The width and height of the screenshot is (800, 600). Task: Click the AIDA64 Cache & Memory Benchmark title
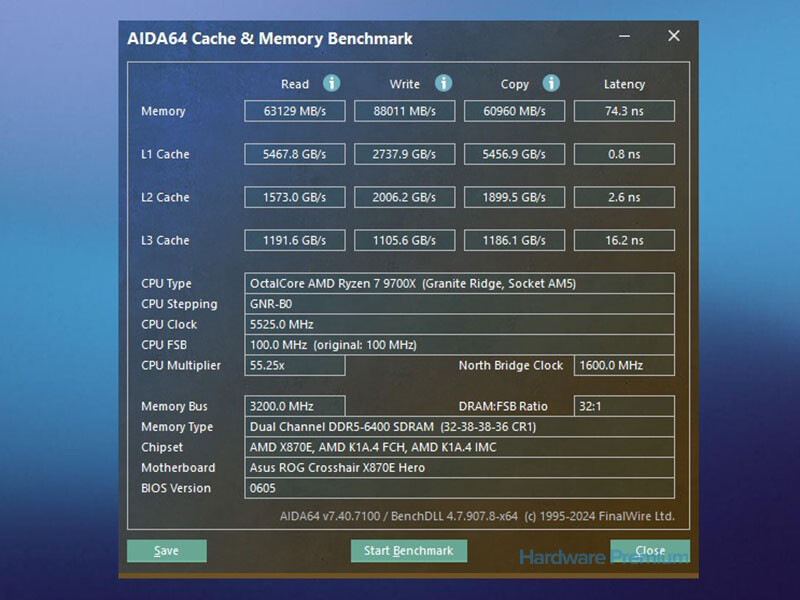(270, 39)
